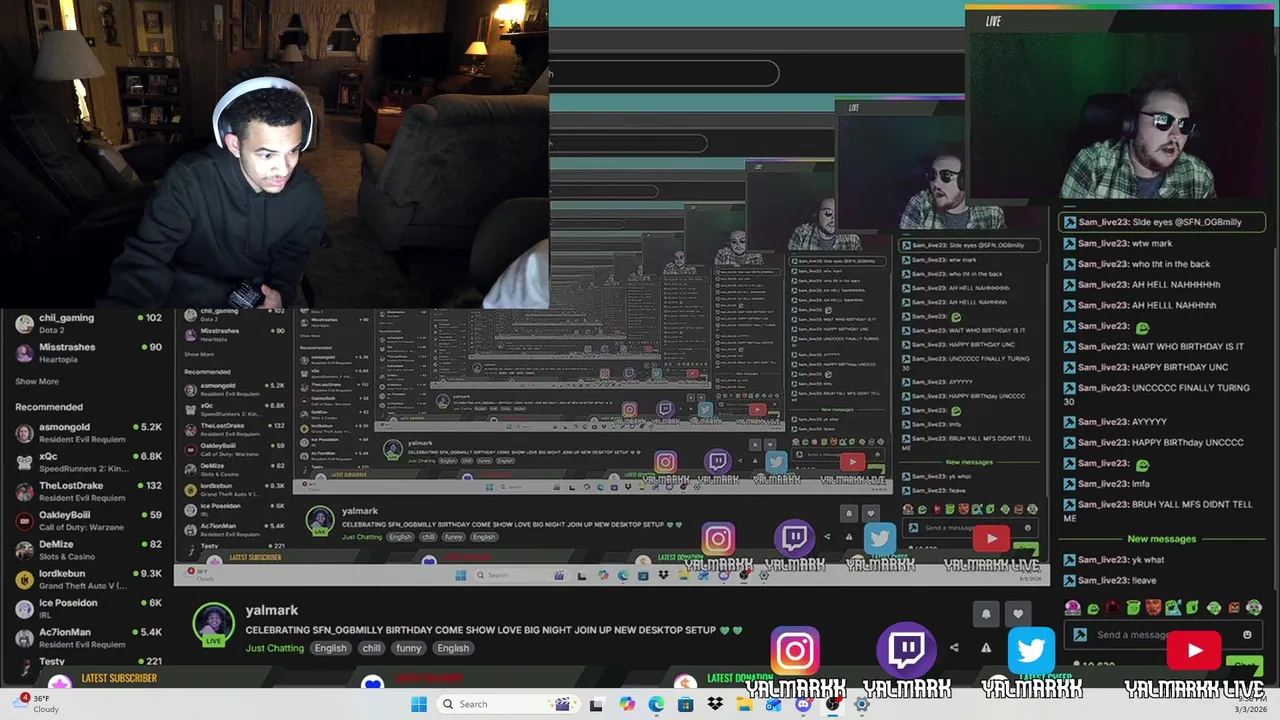Screen dimensions: 1280x720
Task: Open the weather widget showing 36°F Cloudy
Action: [x=36, y=704]
